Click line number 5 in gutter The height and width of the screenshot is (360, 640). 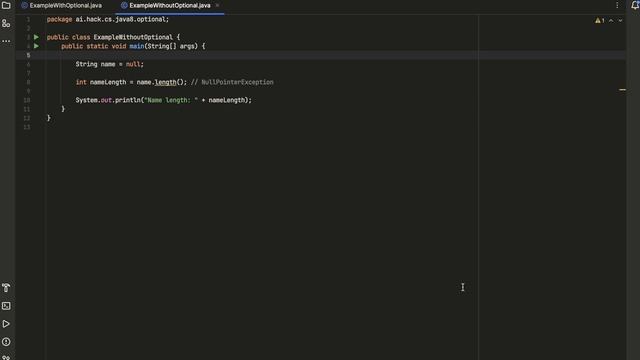pos(28,55)
